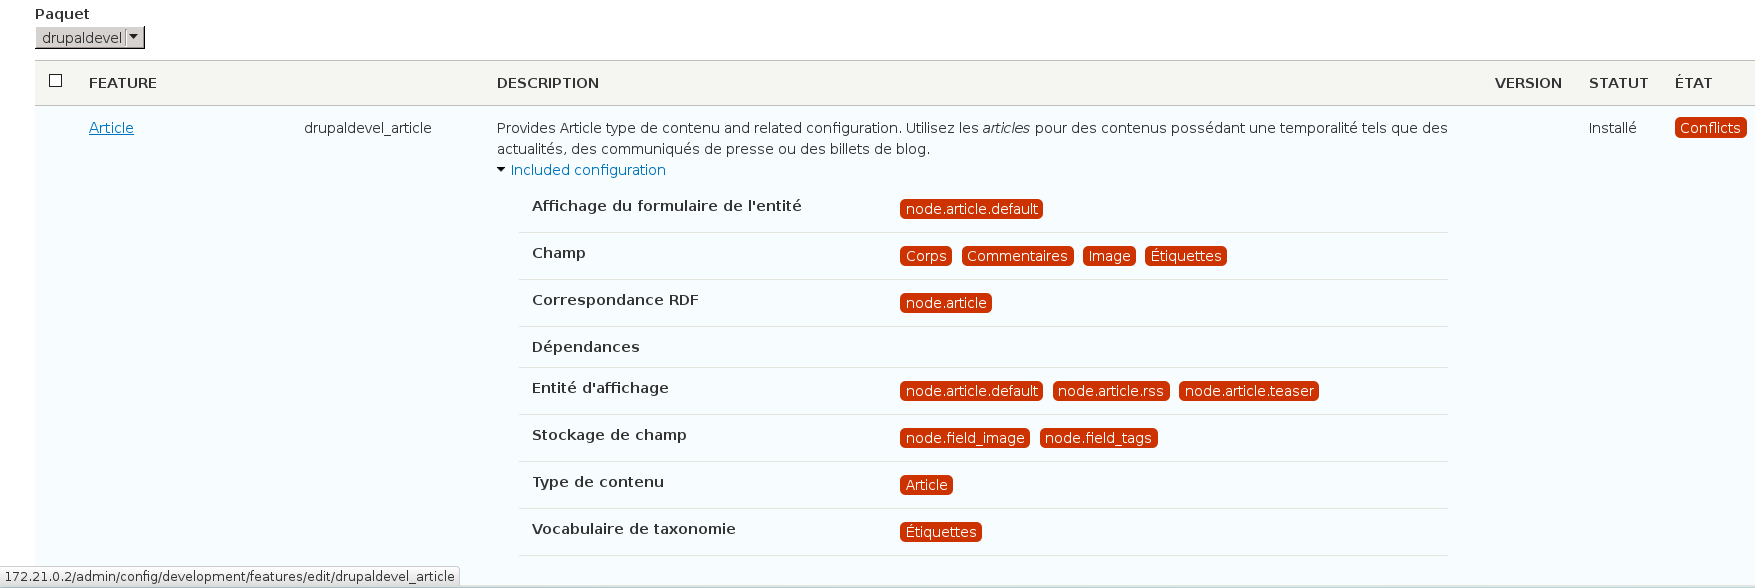This screenshot has width=1755, height=588.
Task: Select the node.field_tags storage tag
Action: (1098, 438)
